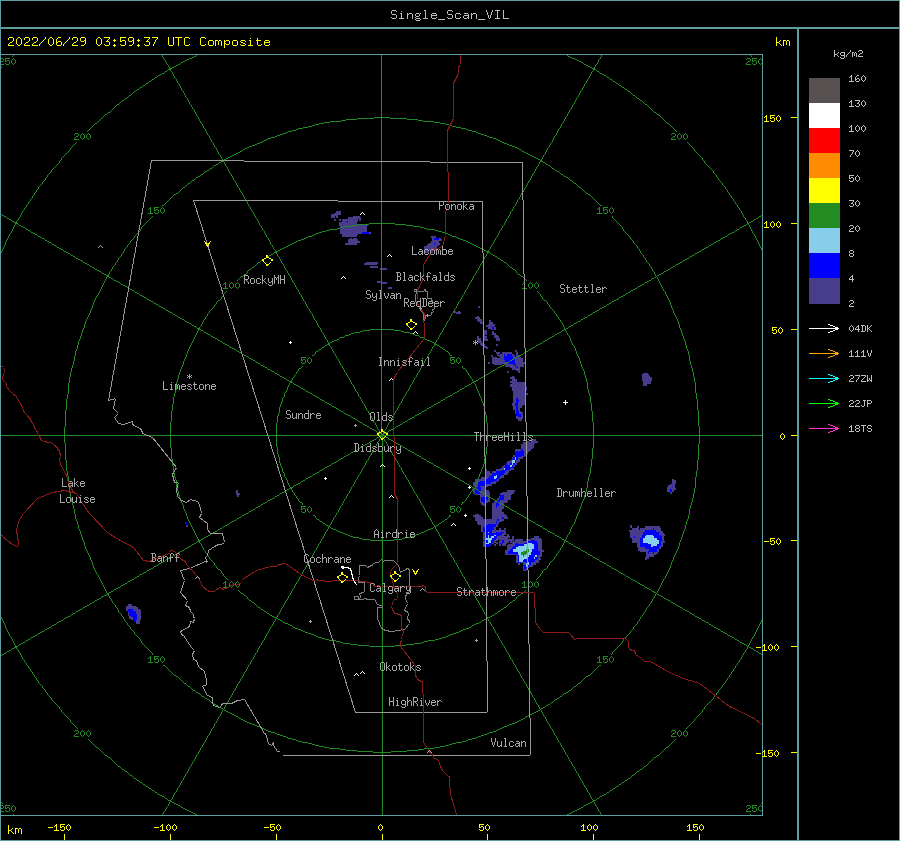Image resolution: width=900 pixels, height=841 pixels.
Task: Click the white 100-130 legend color band
Action: click(x=824, y=115)
